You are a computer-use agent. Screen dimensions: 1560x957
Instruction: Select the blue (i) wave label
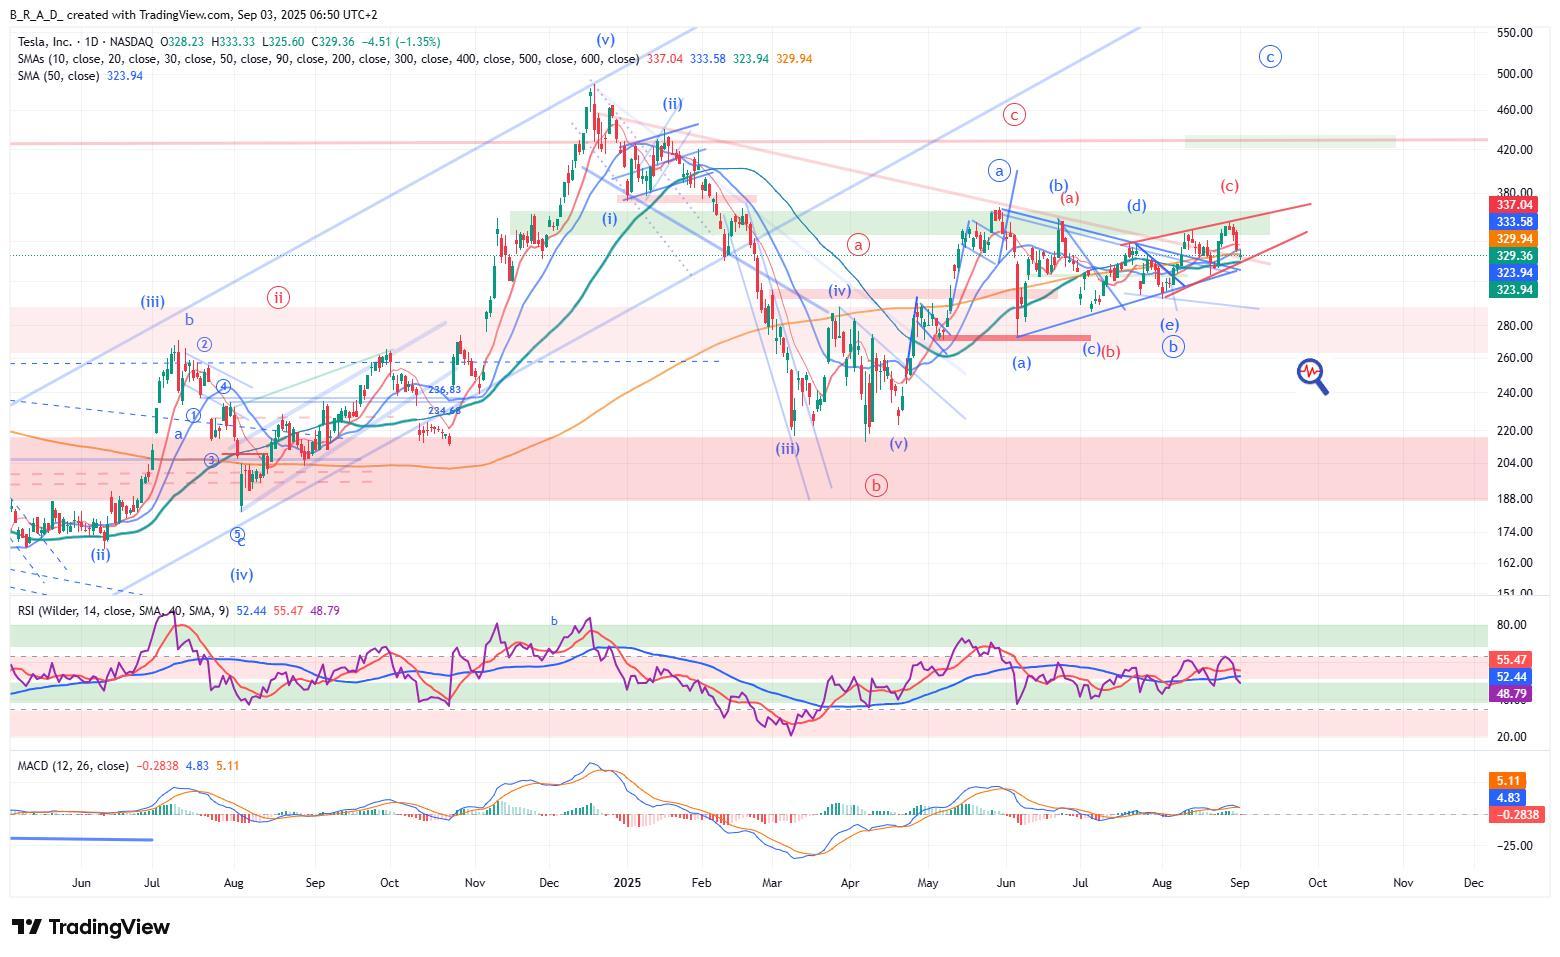click(609, 219)
